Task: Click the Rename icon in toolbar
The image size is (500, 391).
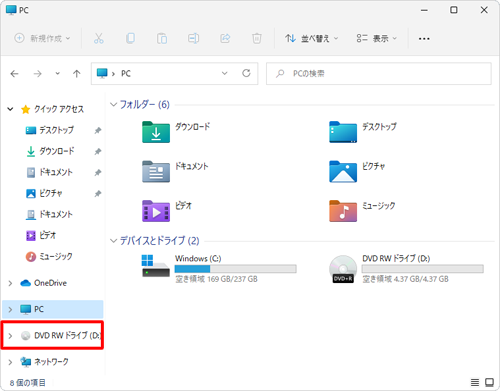Action: [193, 38]
